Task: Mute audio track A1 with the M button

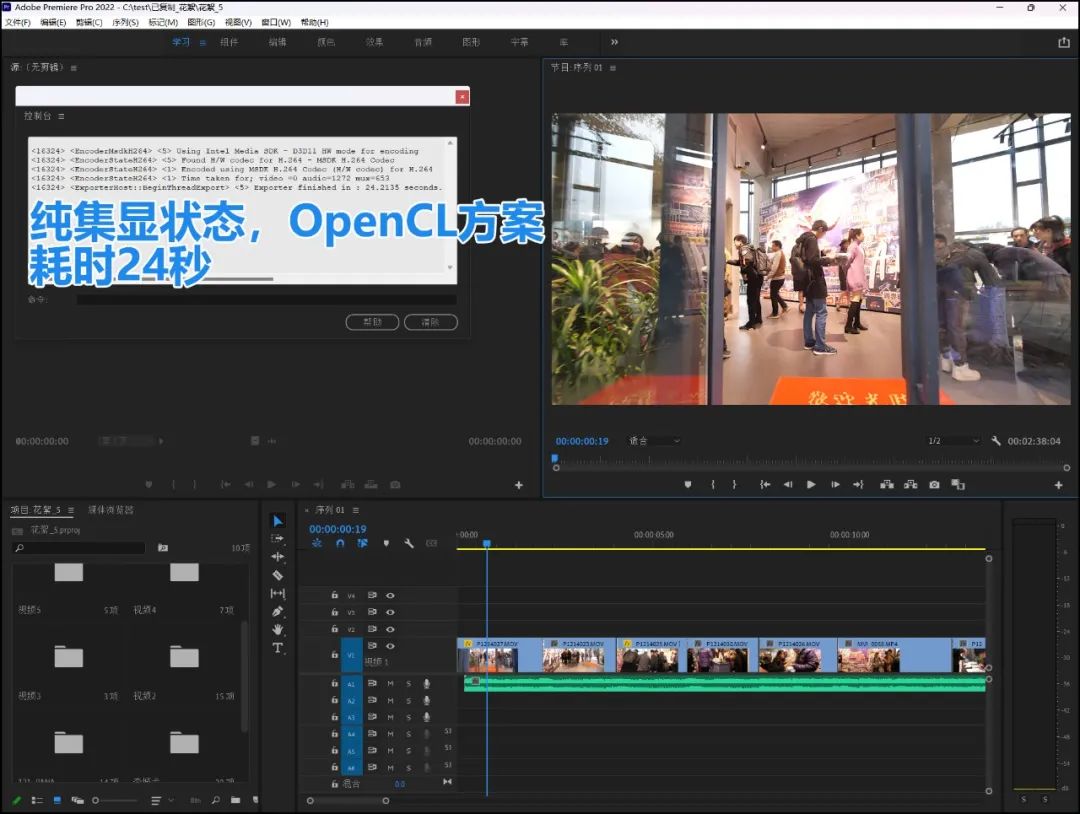Action: pyautogui.click(x=390, y=684)
